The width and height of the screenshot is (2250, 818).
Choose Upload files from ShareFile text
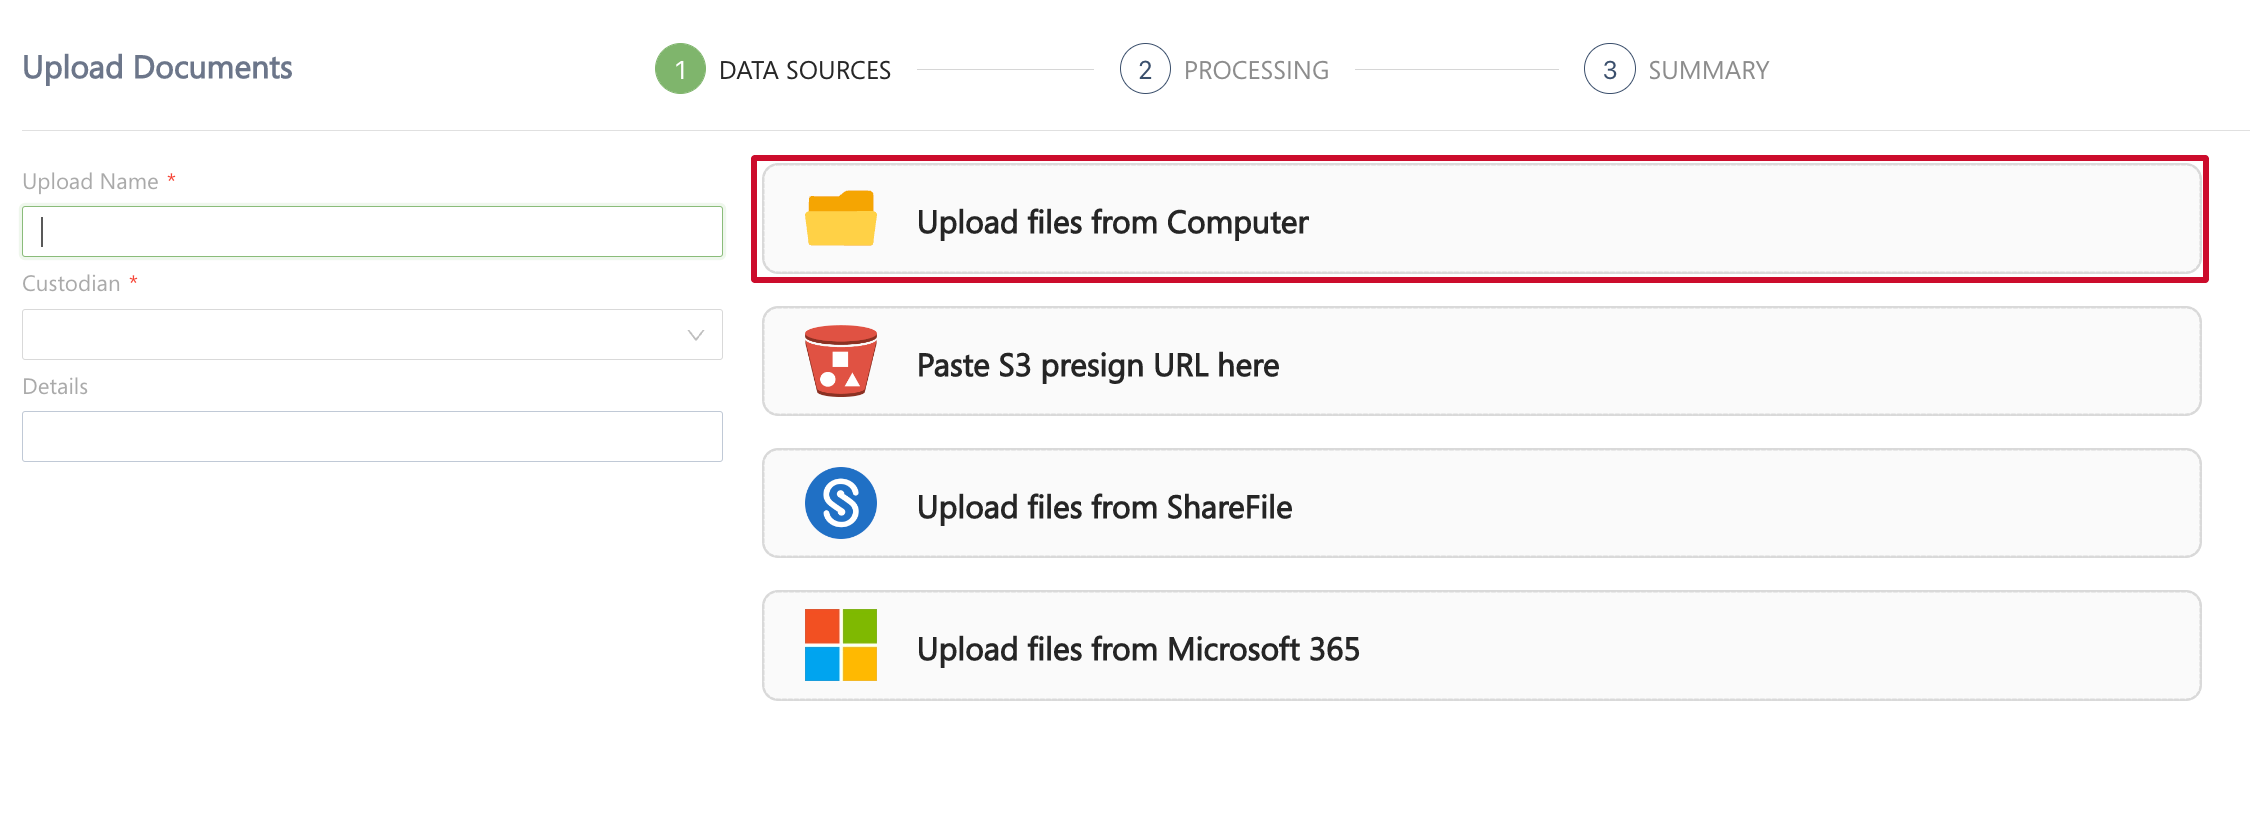click(x=1104, y=507)
